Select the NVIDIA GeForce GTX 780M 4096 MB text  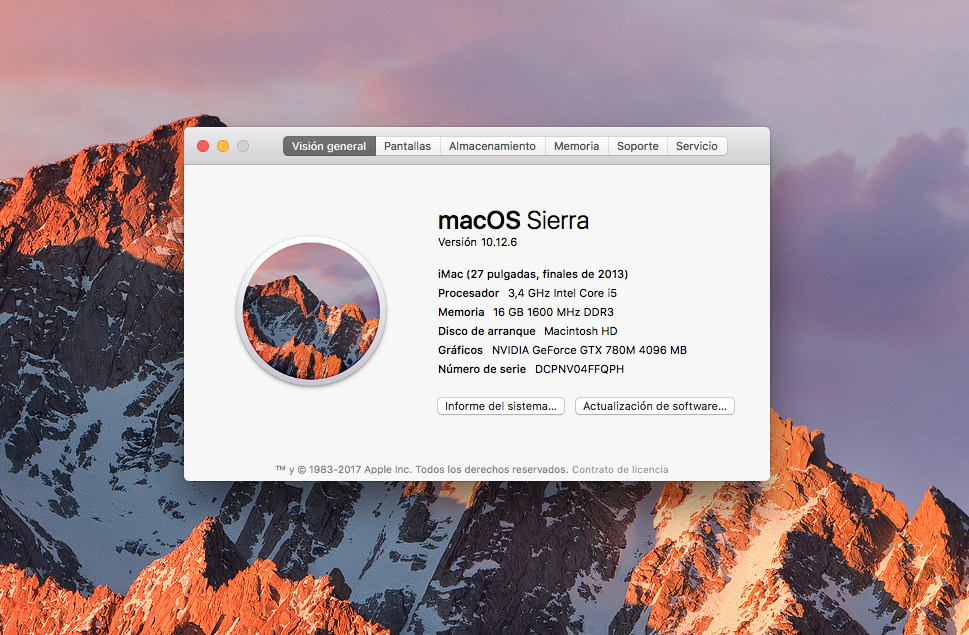click(x=589, y=350)
